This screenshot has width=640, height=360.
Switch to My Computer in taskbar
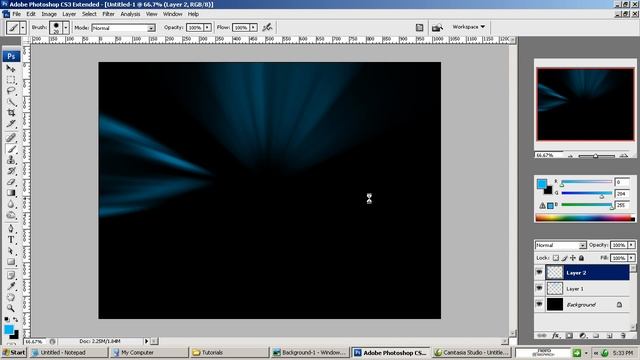coord(149,352)
